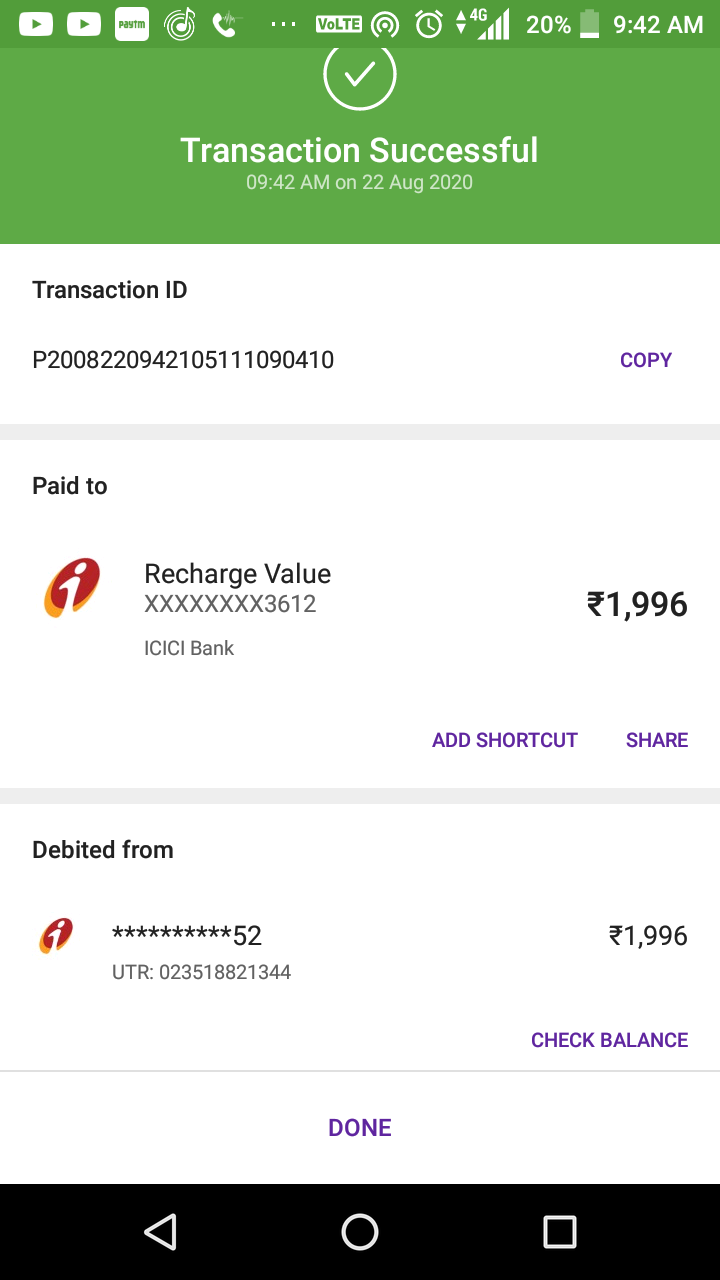Tap the battery icon in status bar
Screen dimensions: 720x1280
pyautogui.click(x=590, y=24)
